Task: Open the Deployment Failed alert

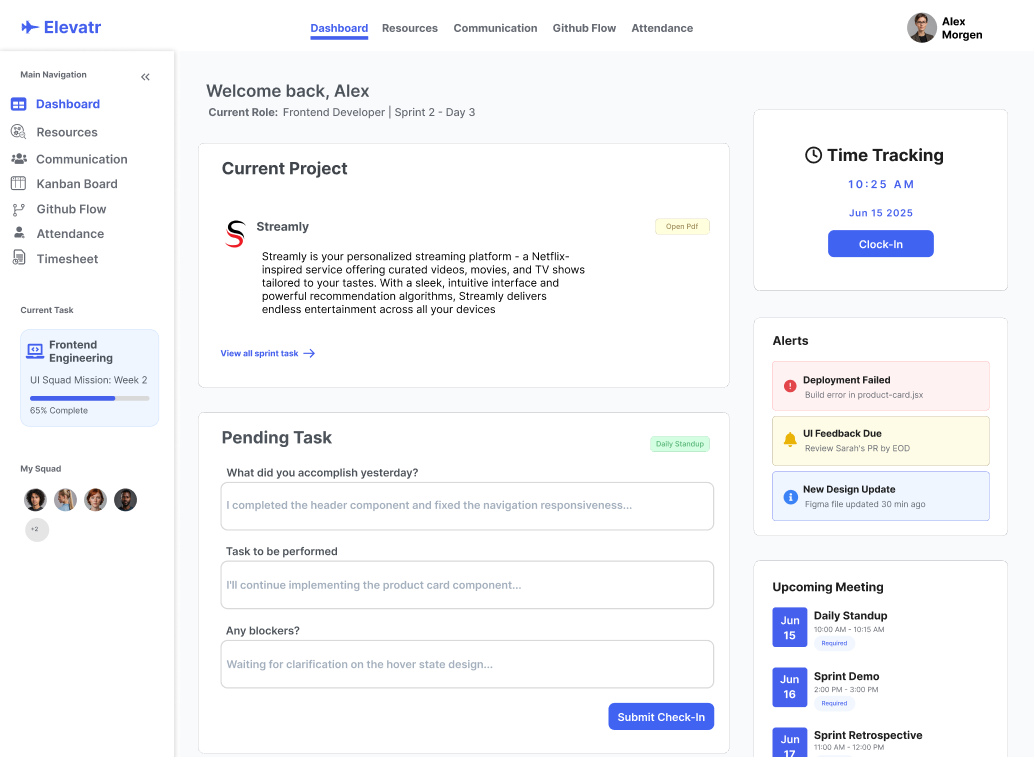Action: [x=880, y=386]
